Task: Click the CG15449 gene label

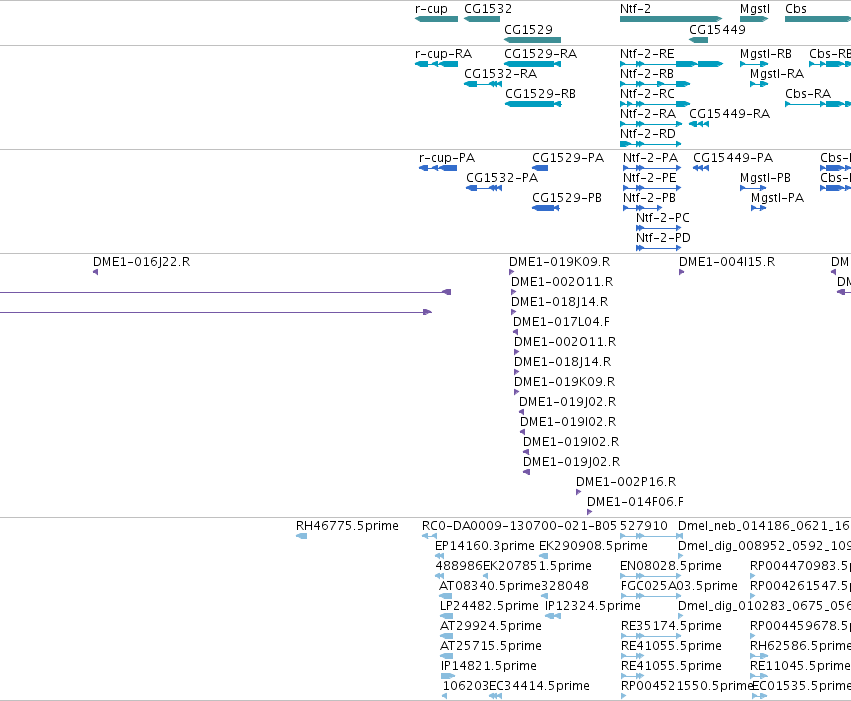Action: 717,29
